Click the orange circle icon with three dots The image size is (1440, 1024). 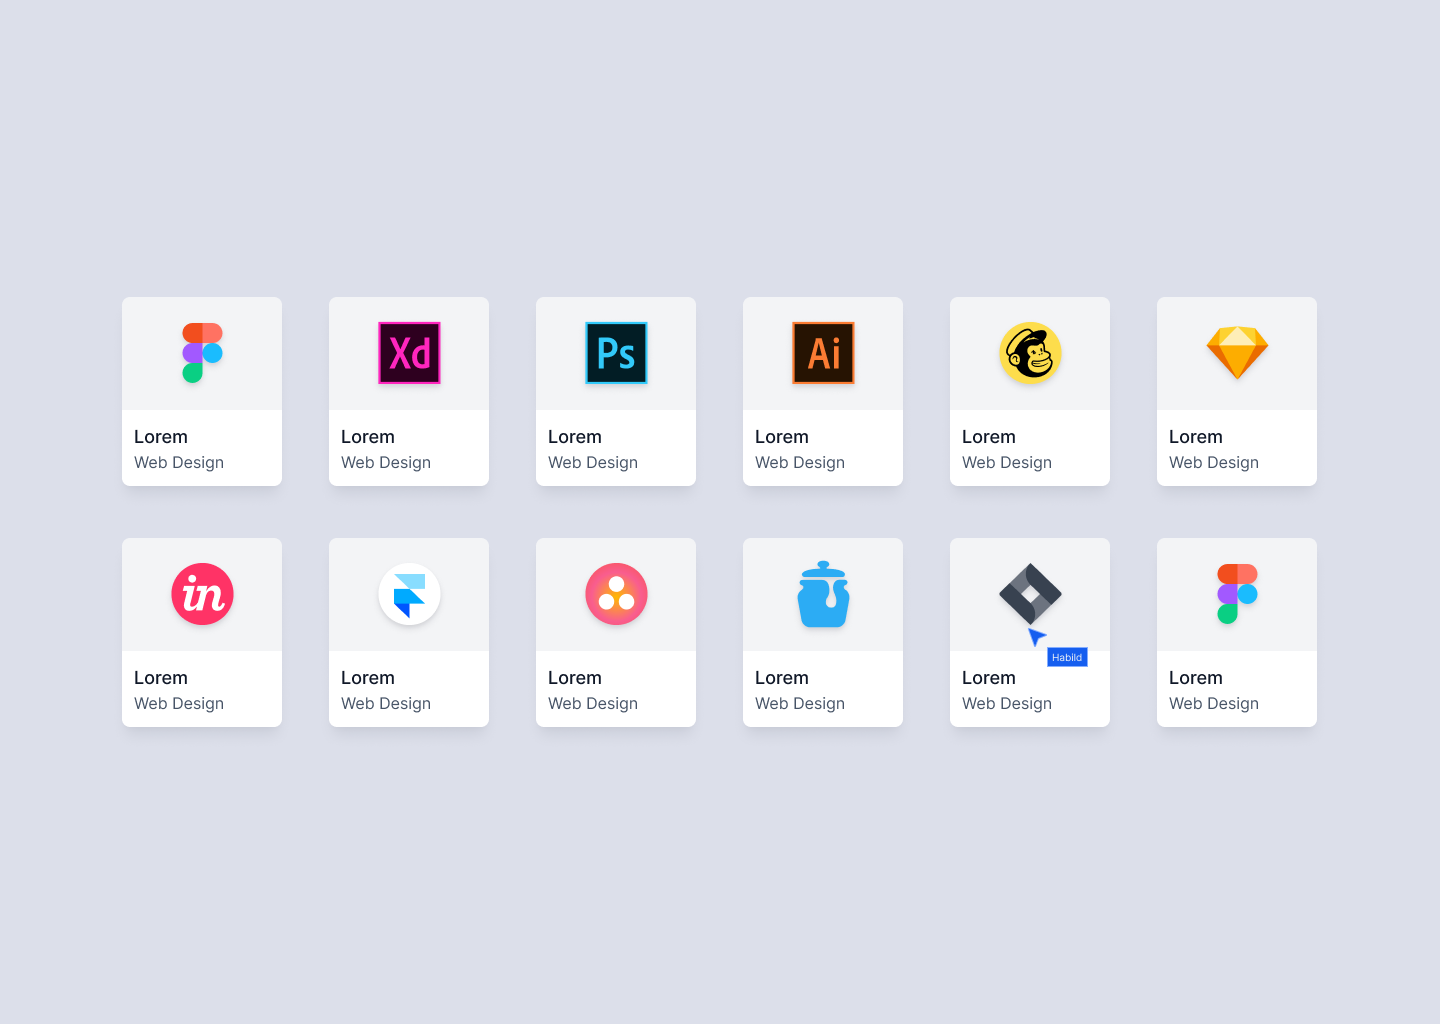[x=616, y=594]
